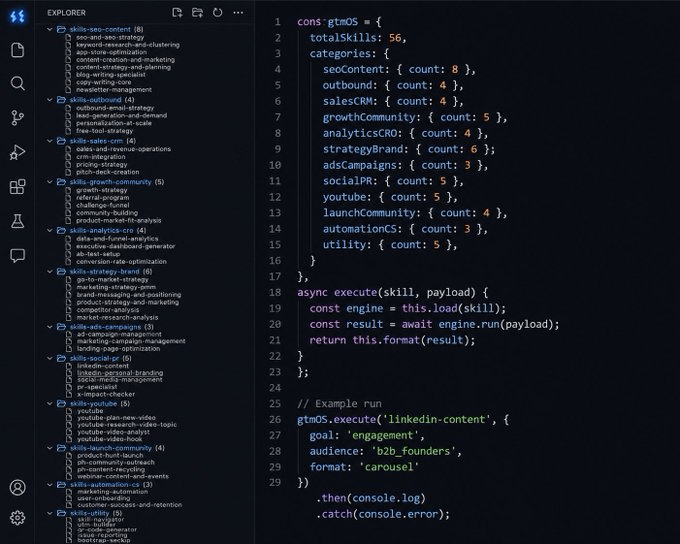Click 'linkedin-content' string in the code
Screen dimensions: 680x544
[437, 419]
